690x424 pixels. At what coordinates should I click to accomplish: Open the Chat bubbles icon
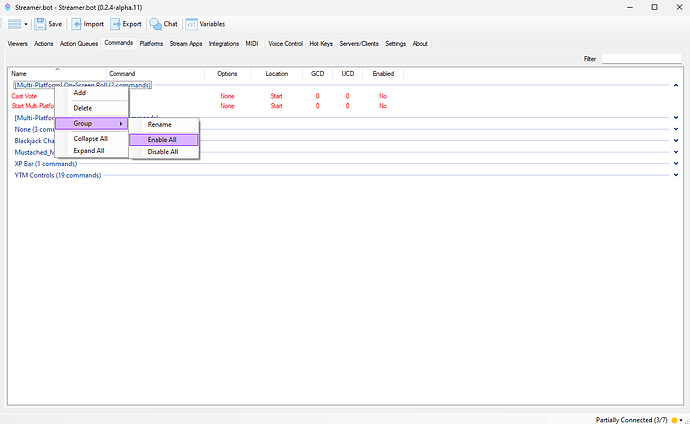[155, 23]
